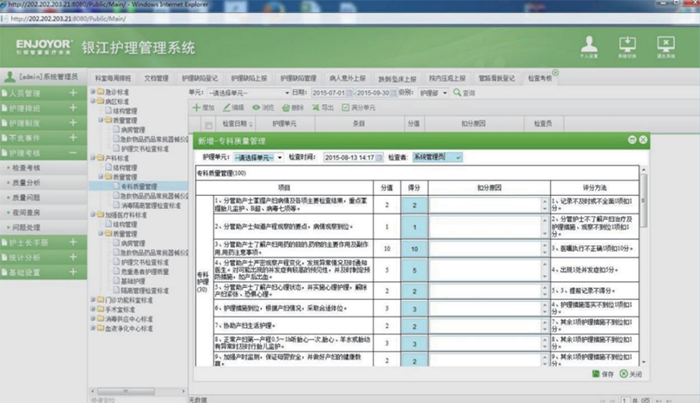Select the 危重患者护理质量 tree item
700x403 pixels.
(x=145, y=271)
